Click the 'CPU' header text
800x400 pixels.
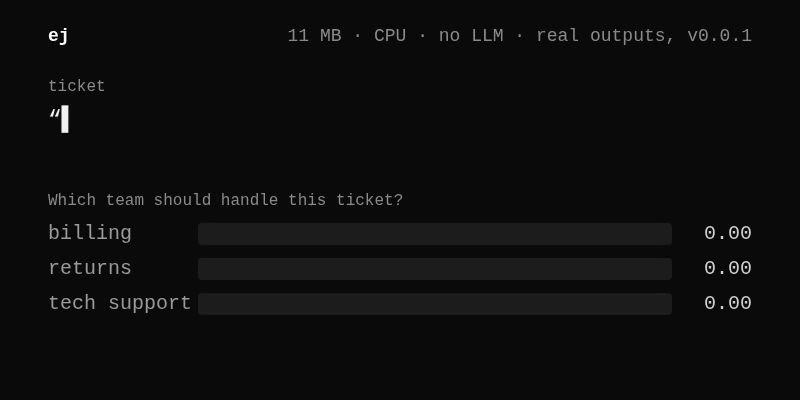pos(390,36)
